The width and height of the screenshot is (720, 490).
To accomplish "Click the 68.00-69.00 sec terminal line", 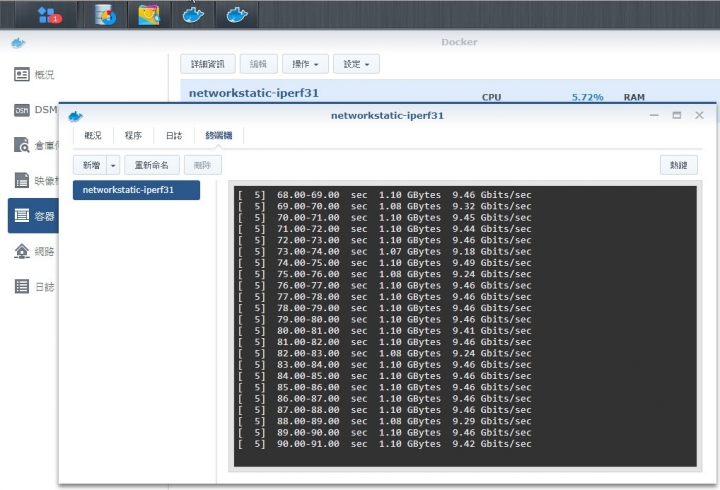I will point(385,195).
